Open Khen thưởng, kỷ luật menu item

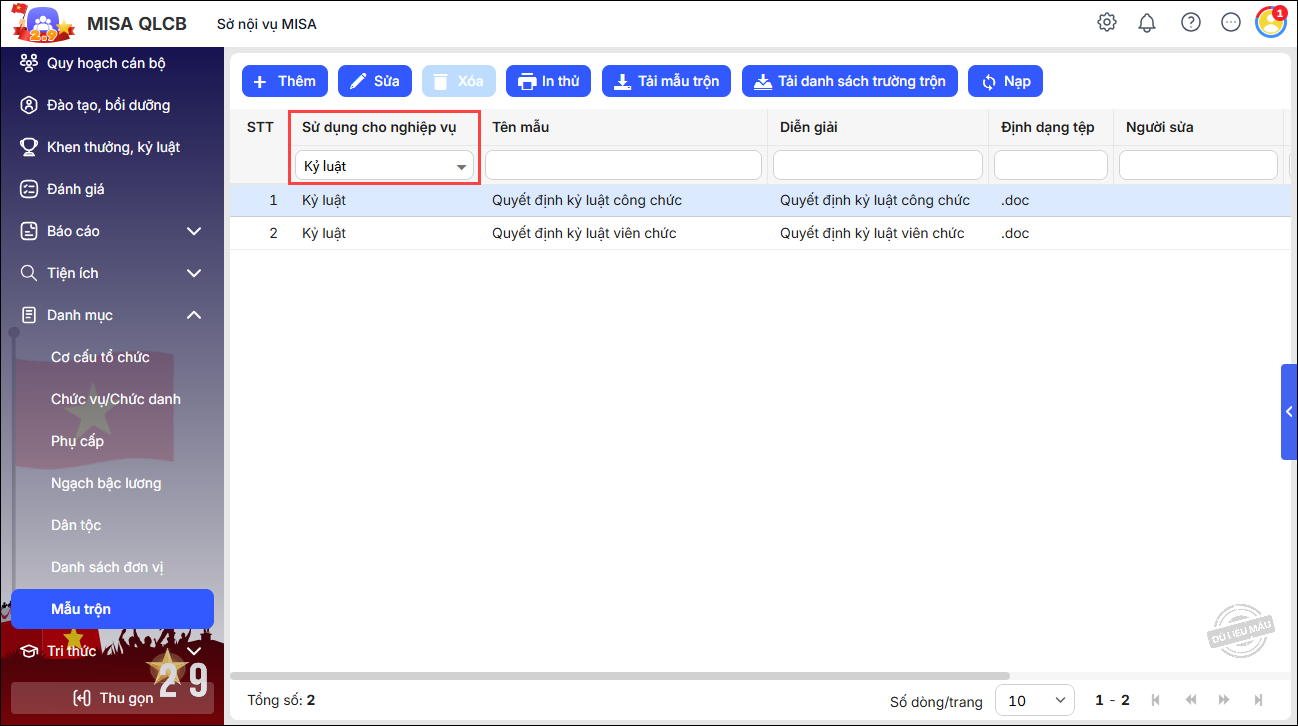point(113,147)
